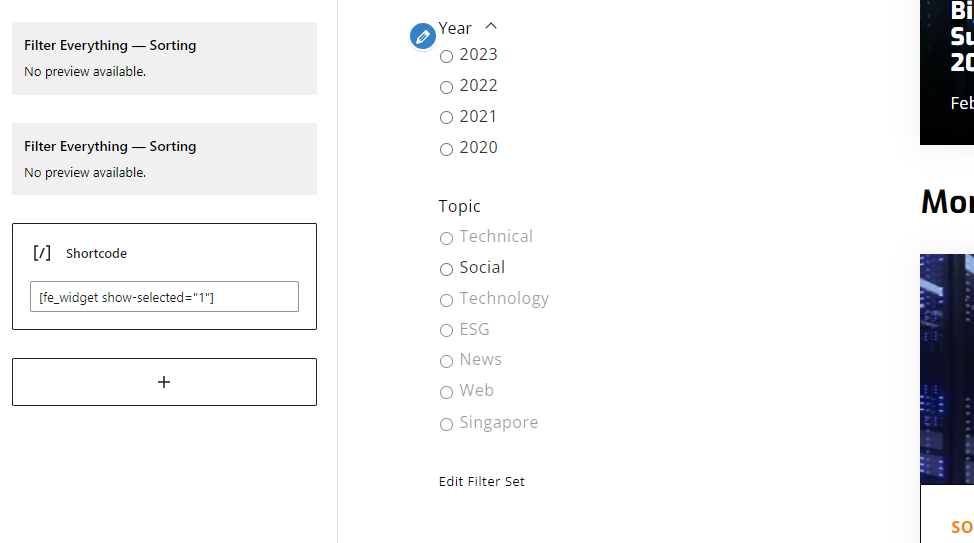Viewport: 974px width, 543px height.
Task: Click the blue pencil edit icon
Action: point(422,36)
